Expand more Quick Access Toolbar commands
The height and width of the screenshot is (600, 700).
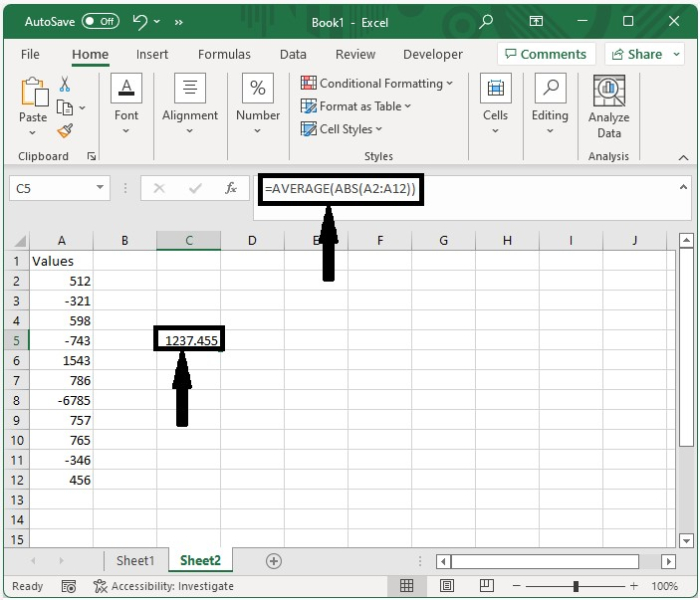[x=179, y=22]
